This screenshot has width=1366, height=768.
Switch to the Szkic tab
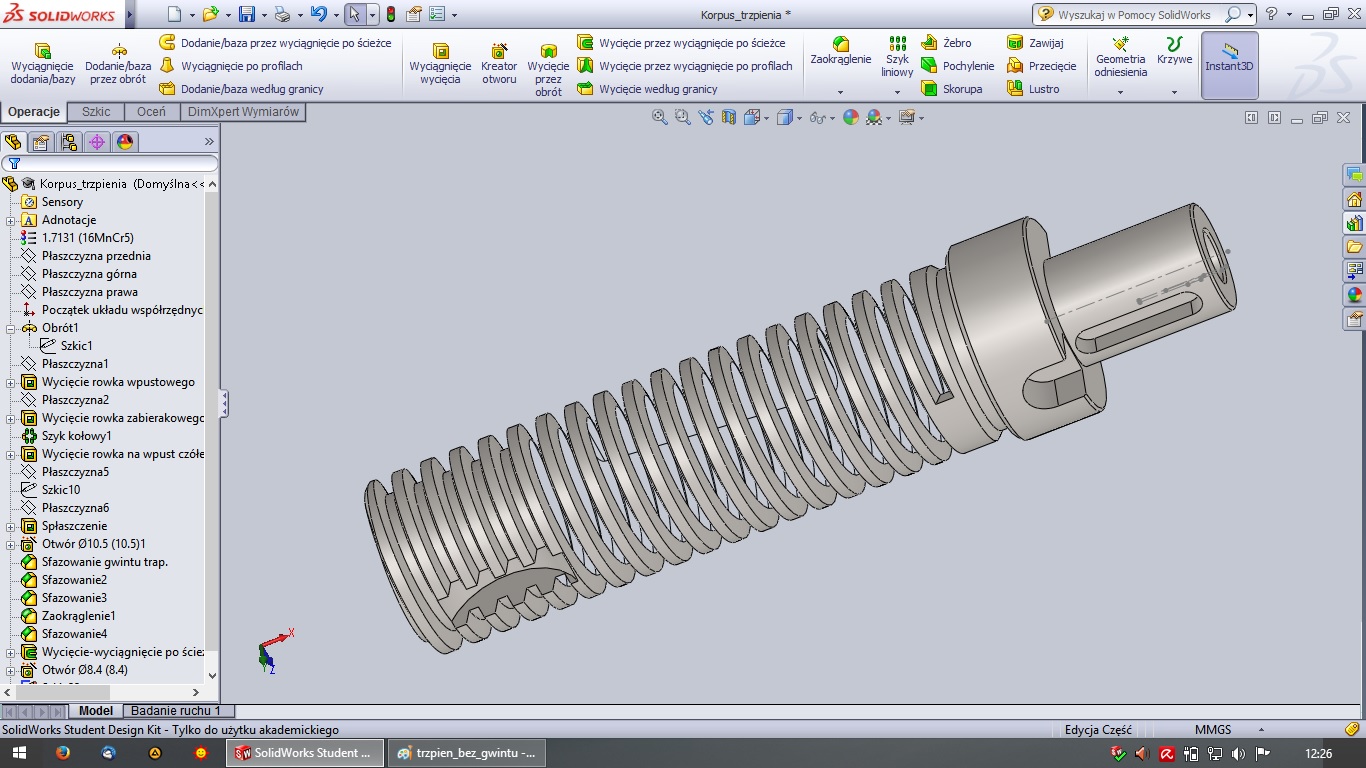click(96, 112)
